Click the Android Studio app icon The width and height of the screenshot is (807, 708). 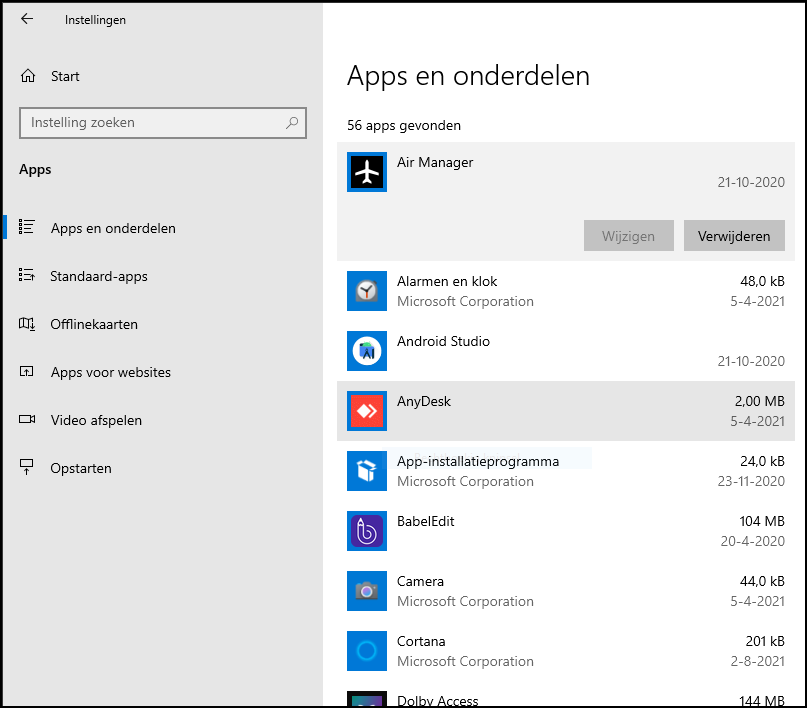[366, 351]
